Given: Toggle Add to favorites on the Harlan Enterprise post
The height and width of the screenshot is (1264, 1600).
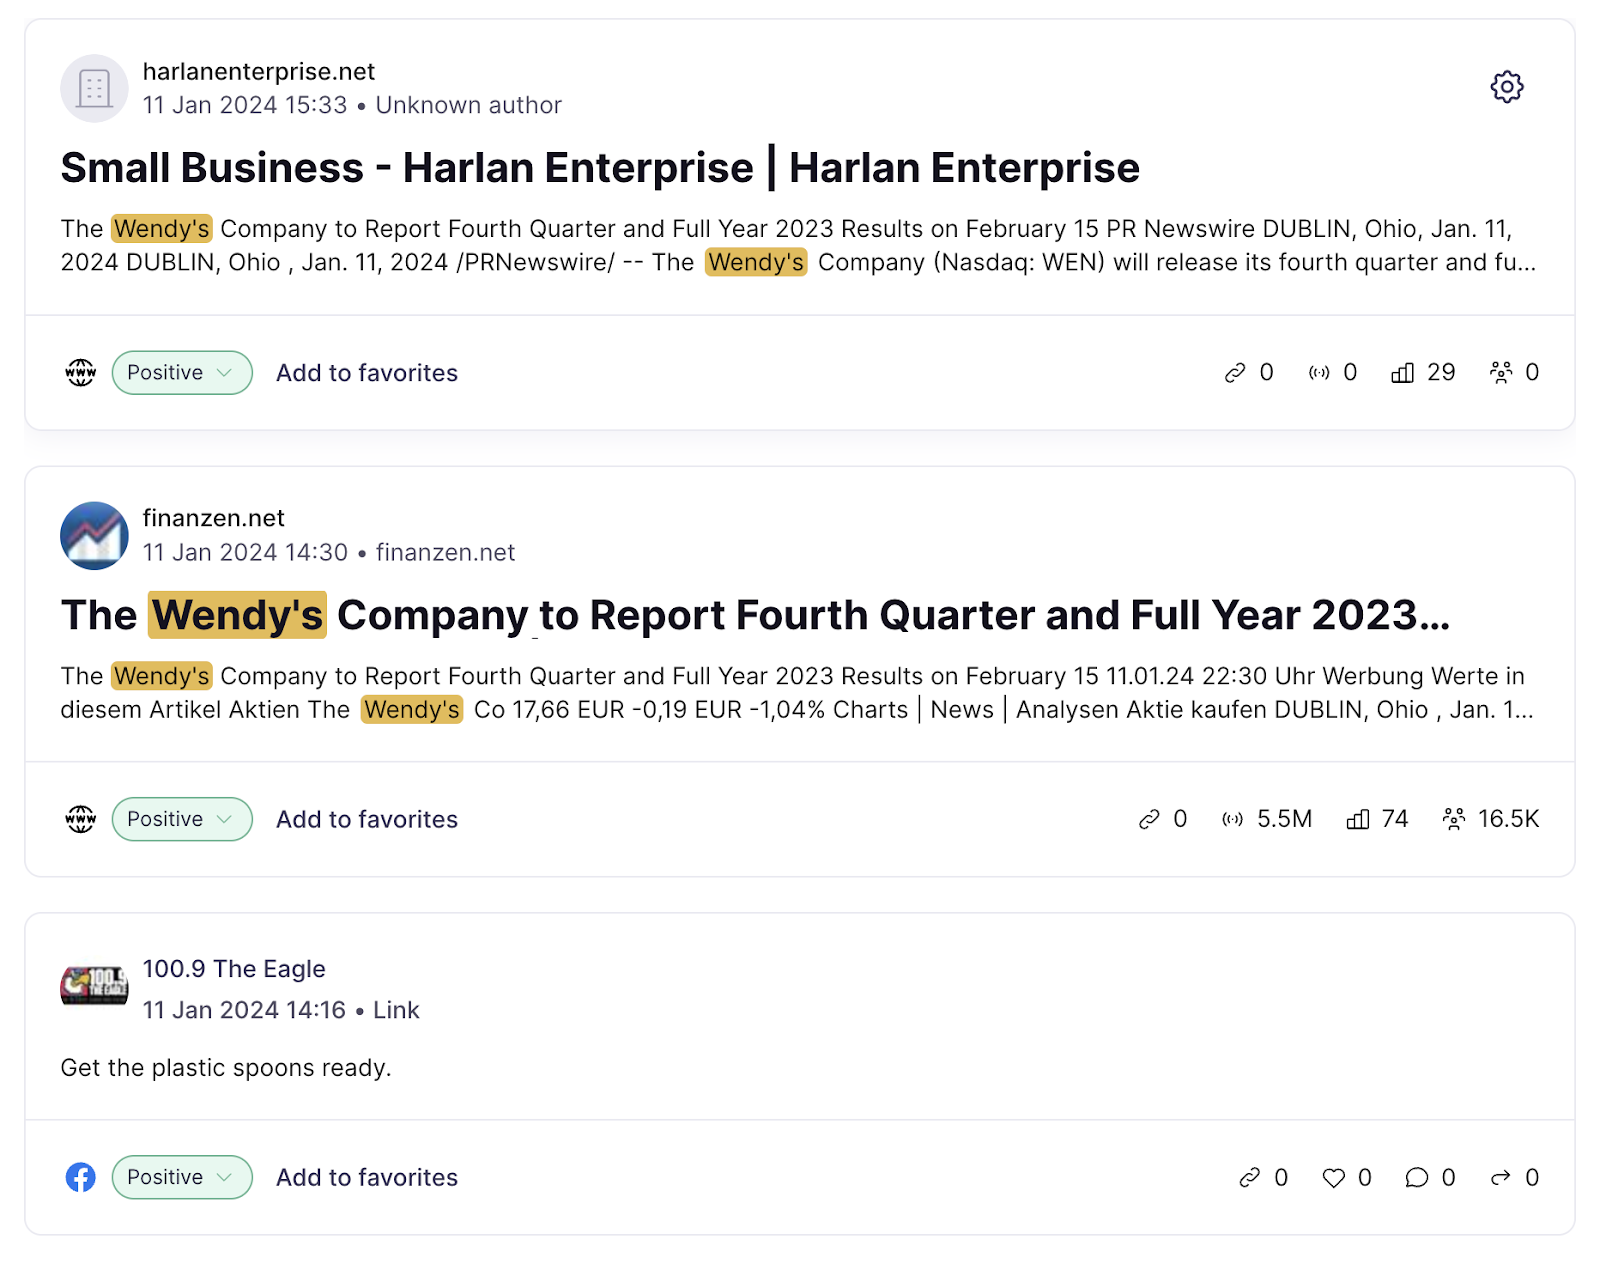Looking at the screenshot, I should click(x=366, y=372).
